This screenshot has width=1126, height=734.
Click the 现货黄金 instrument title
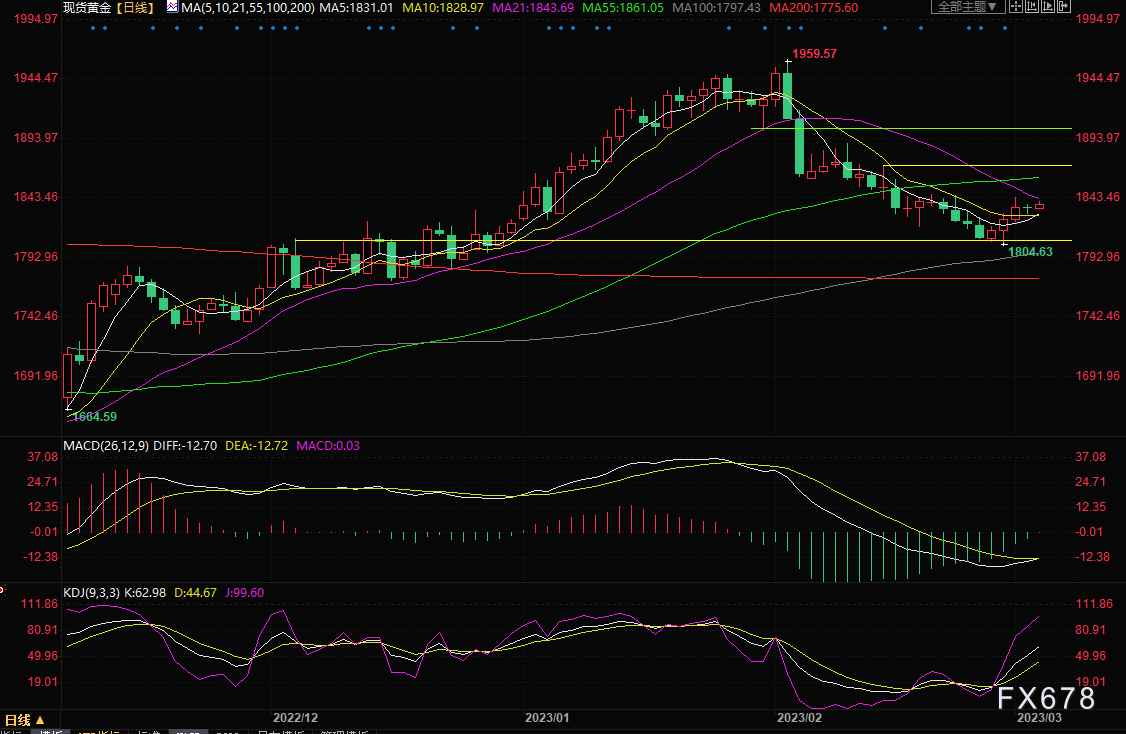click(87, 8)
